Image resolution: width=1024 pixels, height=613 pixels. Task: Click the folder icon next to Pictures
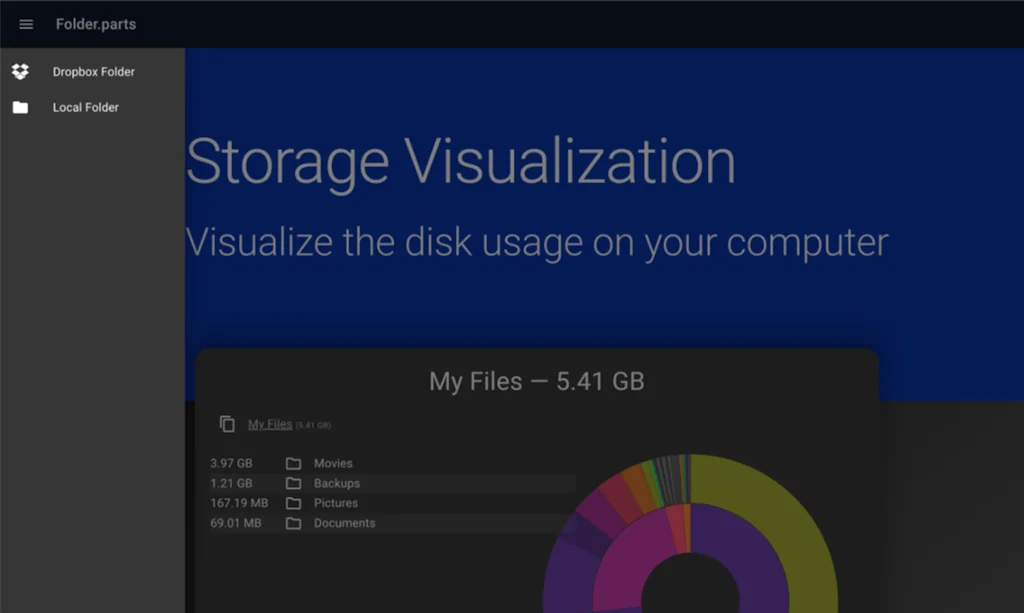click(292, 503)
